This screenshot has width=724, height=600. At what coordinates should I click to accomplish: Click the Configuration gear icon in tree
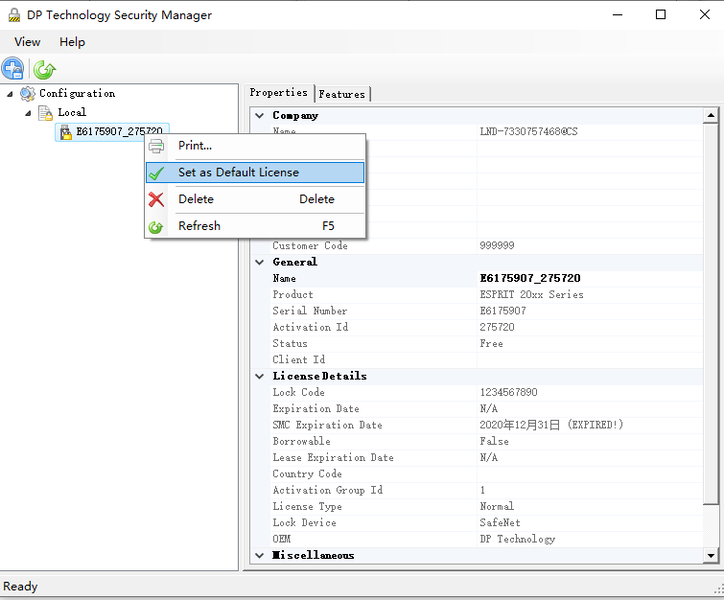coord(27,94)
